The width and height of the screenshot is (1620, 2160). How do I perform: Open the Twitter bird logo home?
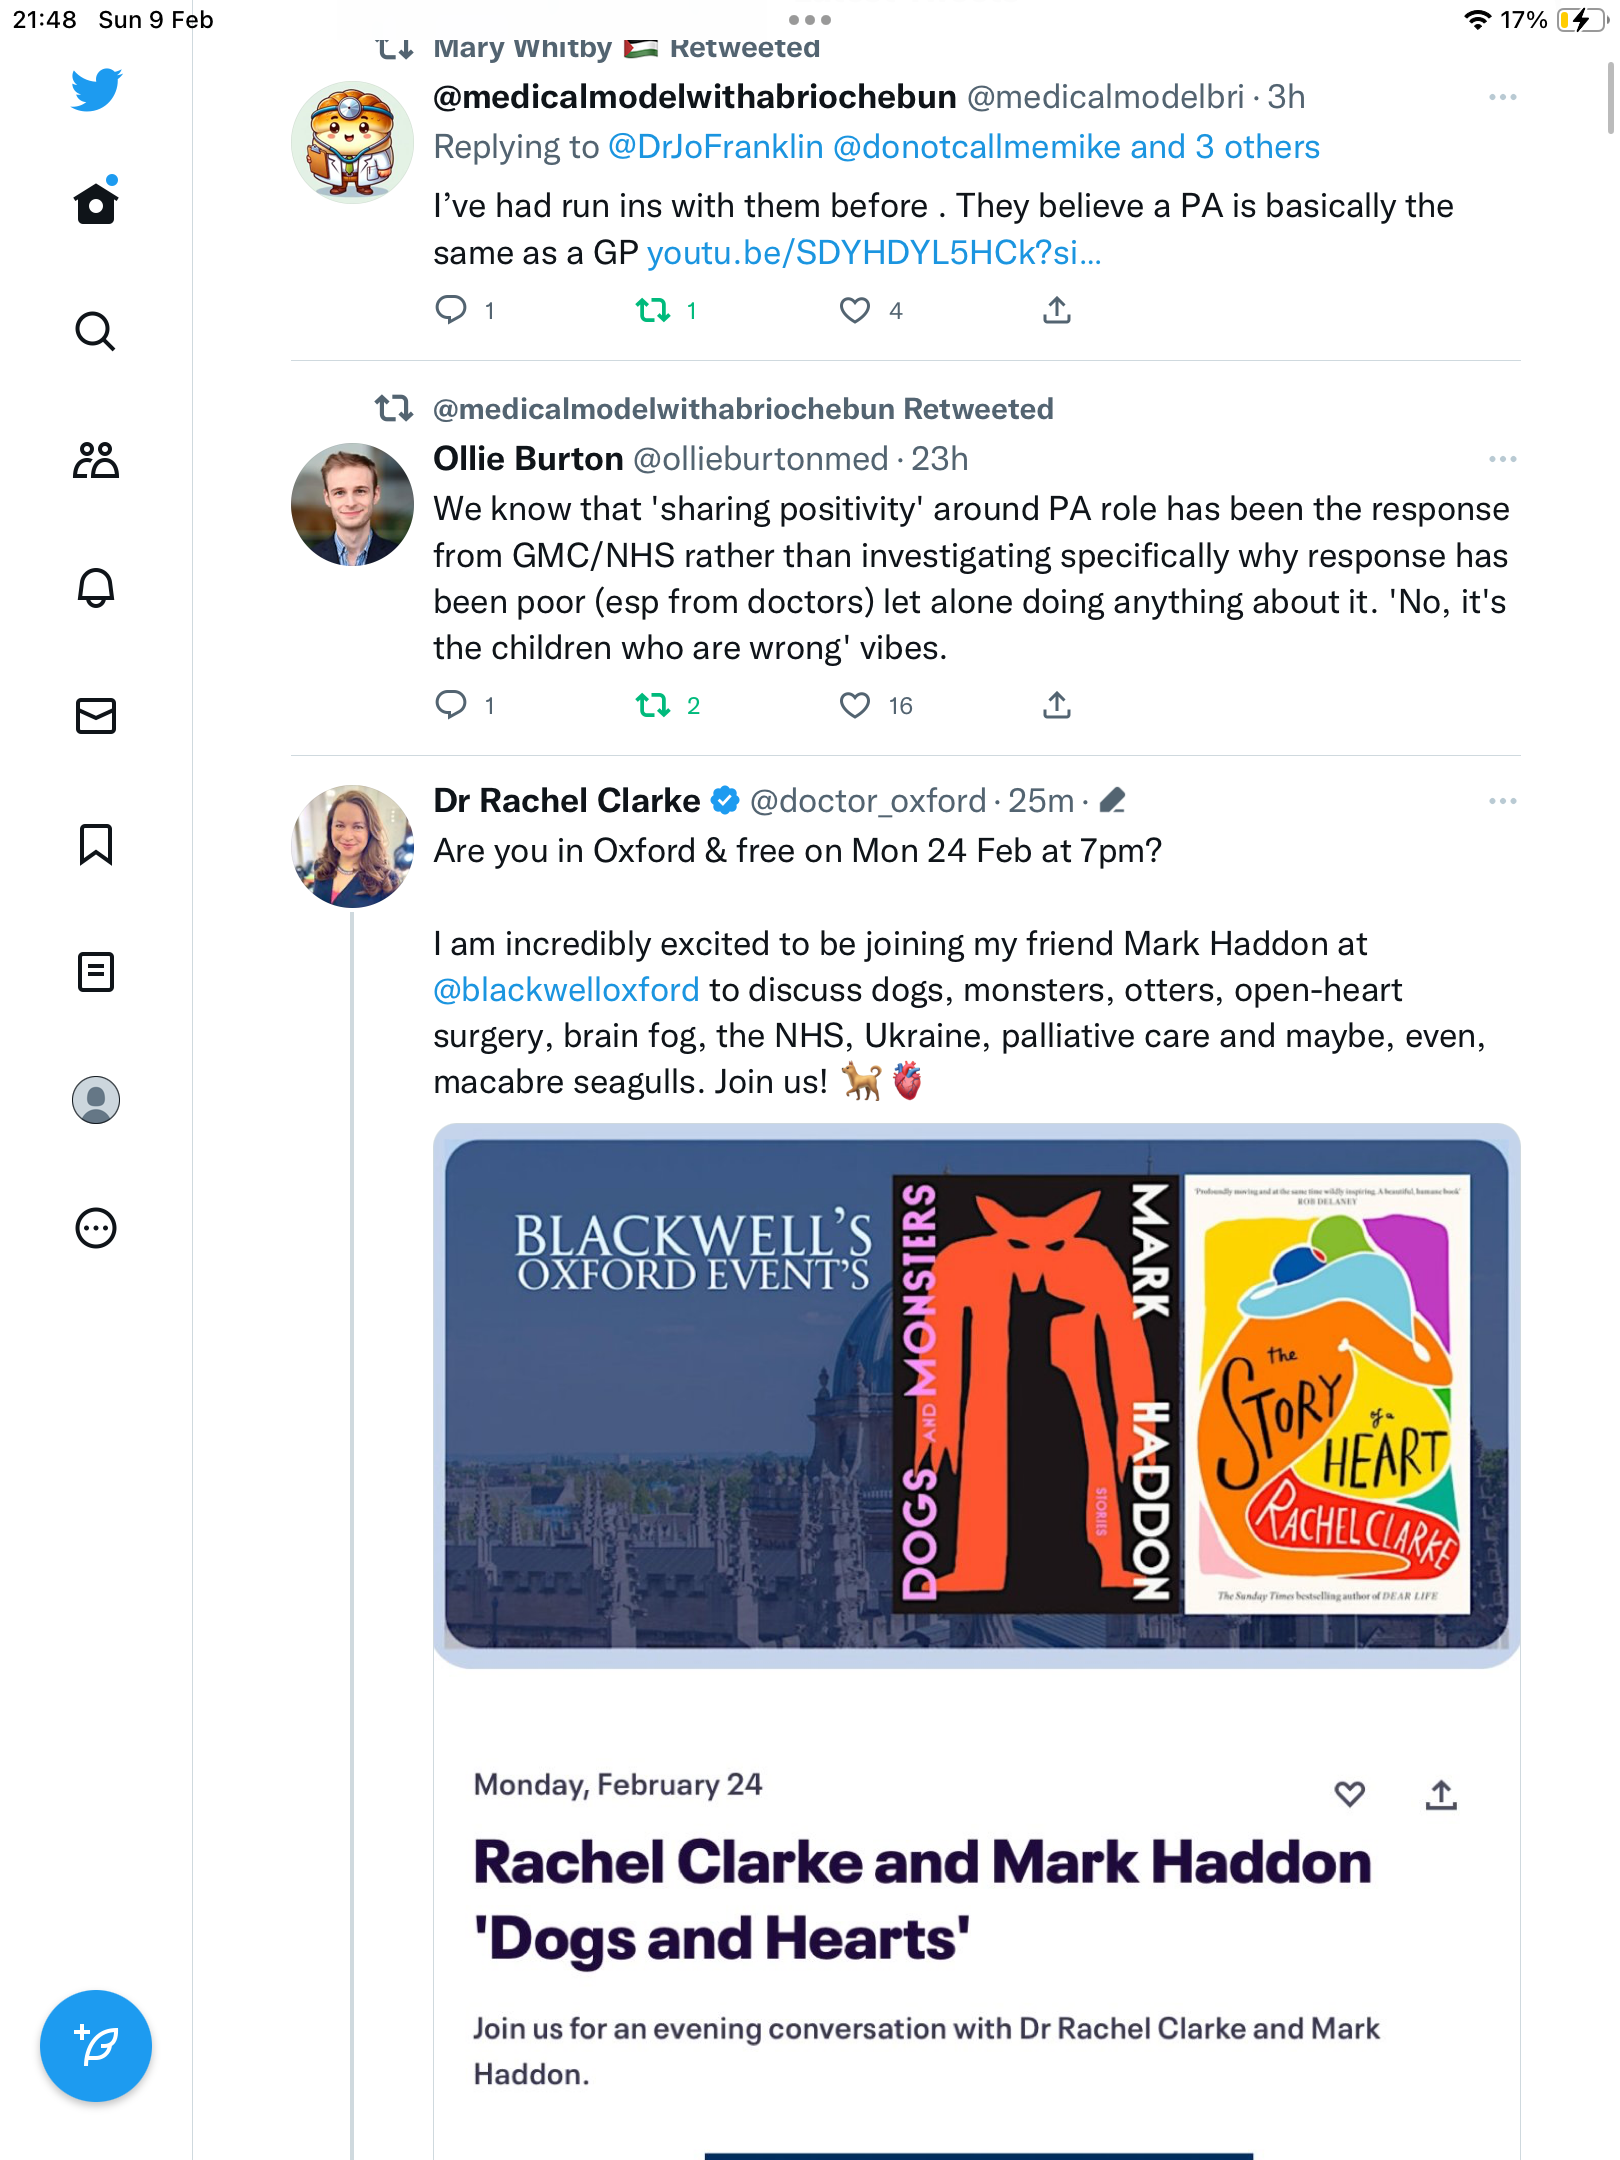point(96,90)
